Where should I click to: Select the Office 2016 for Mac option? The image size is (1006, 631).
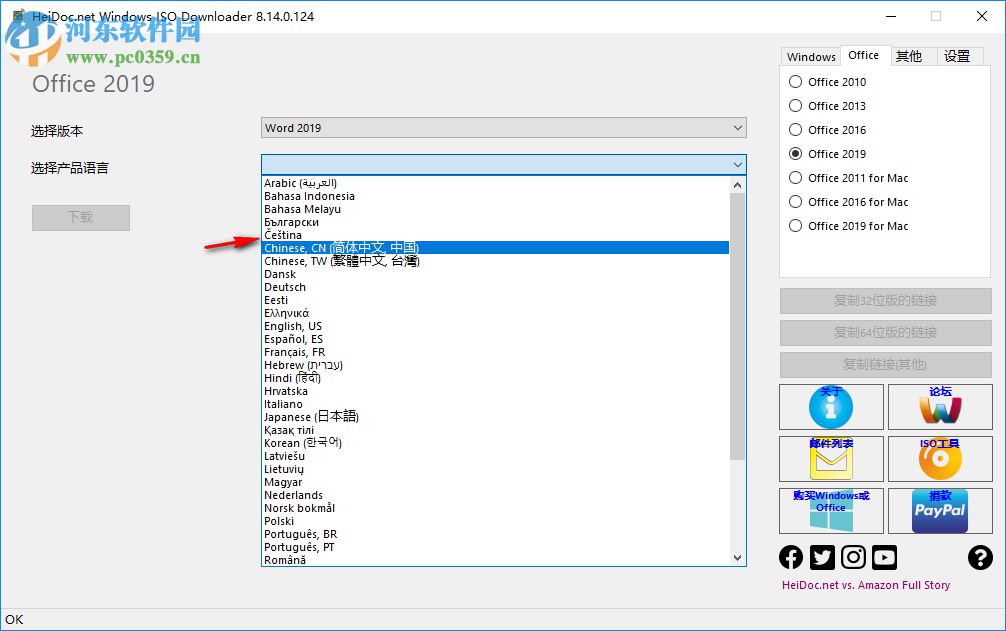pos(796,201)
